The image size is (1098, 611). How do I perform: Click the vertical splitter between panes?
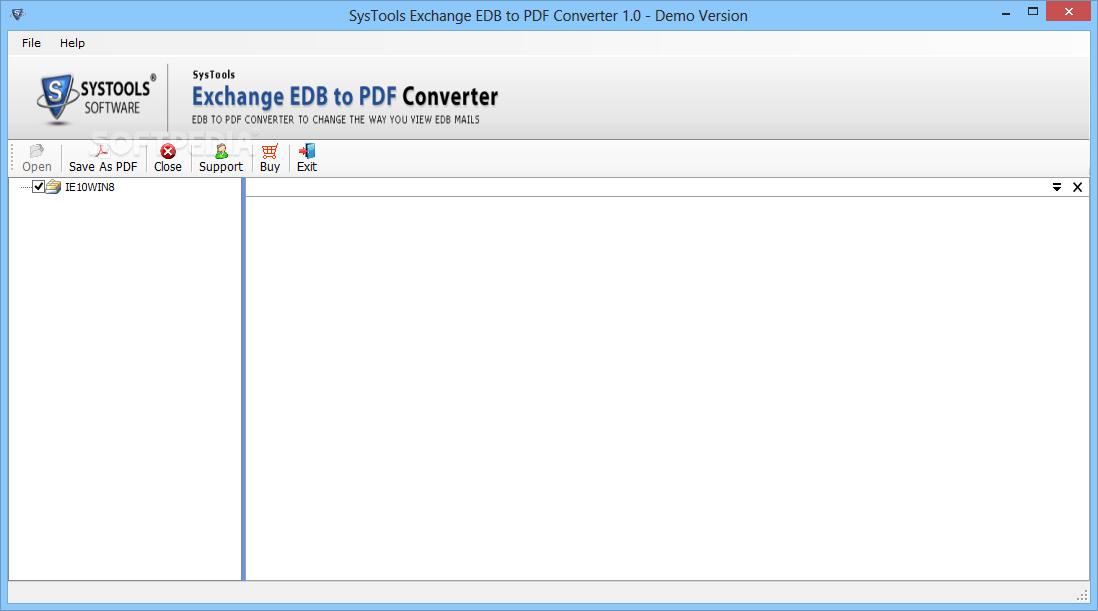click(x=243, y=379)
